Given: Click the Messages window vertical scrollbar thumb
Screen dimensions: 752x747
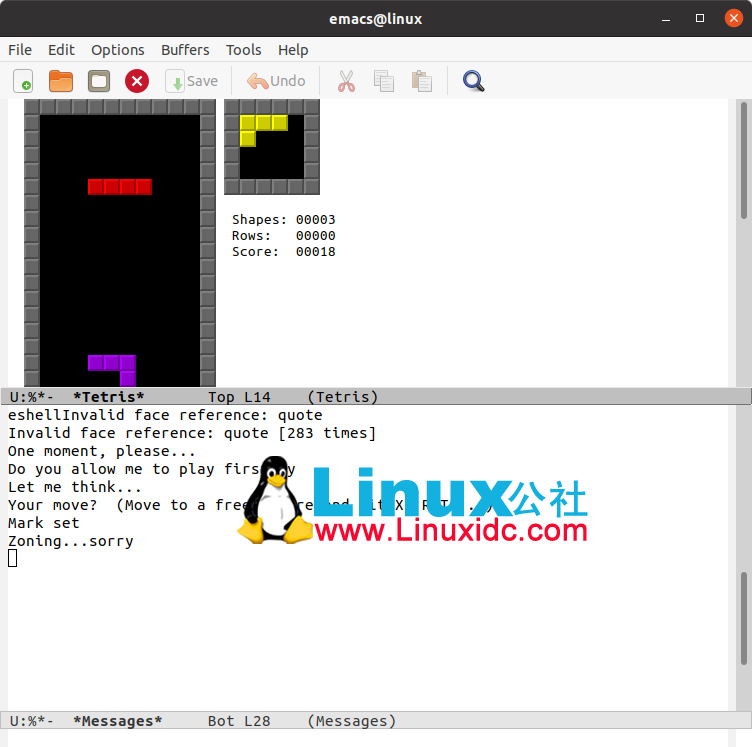Looking at the screenshot, I should (x=744, y=619).
